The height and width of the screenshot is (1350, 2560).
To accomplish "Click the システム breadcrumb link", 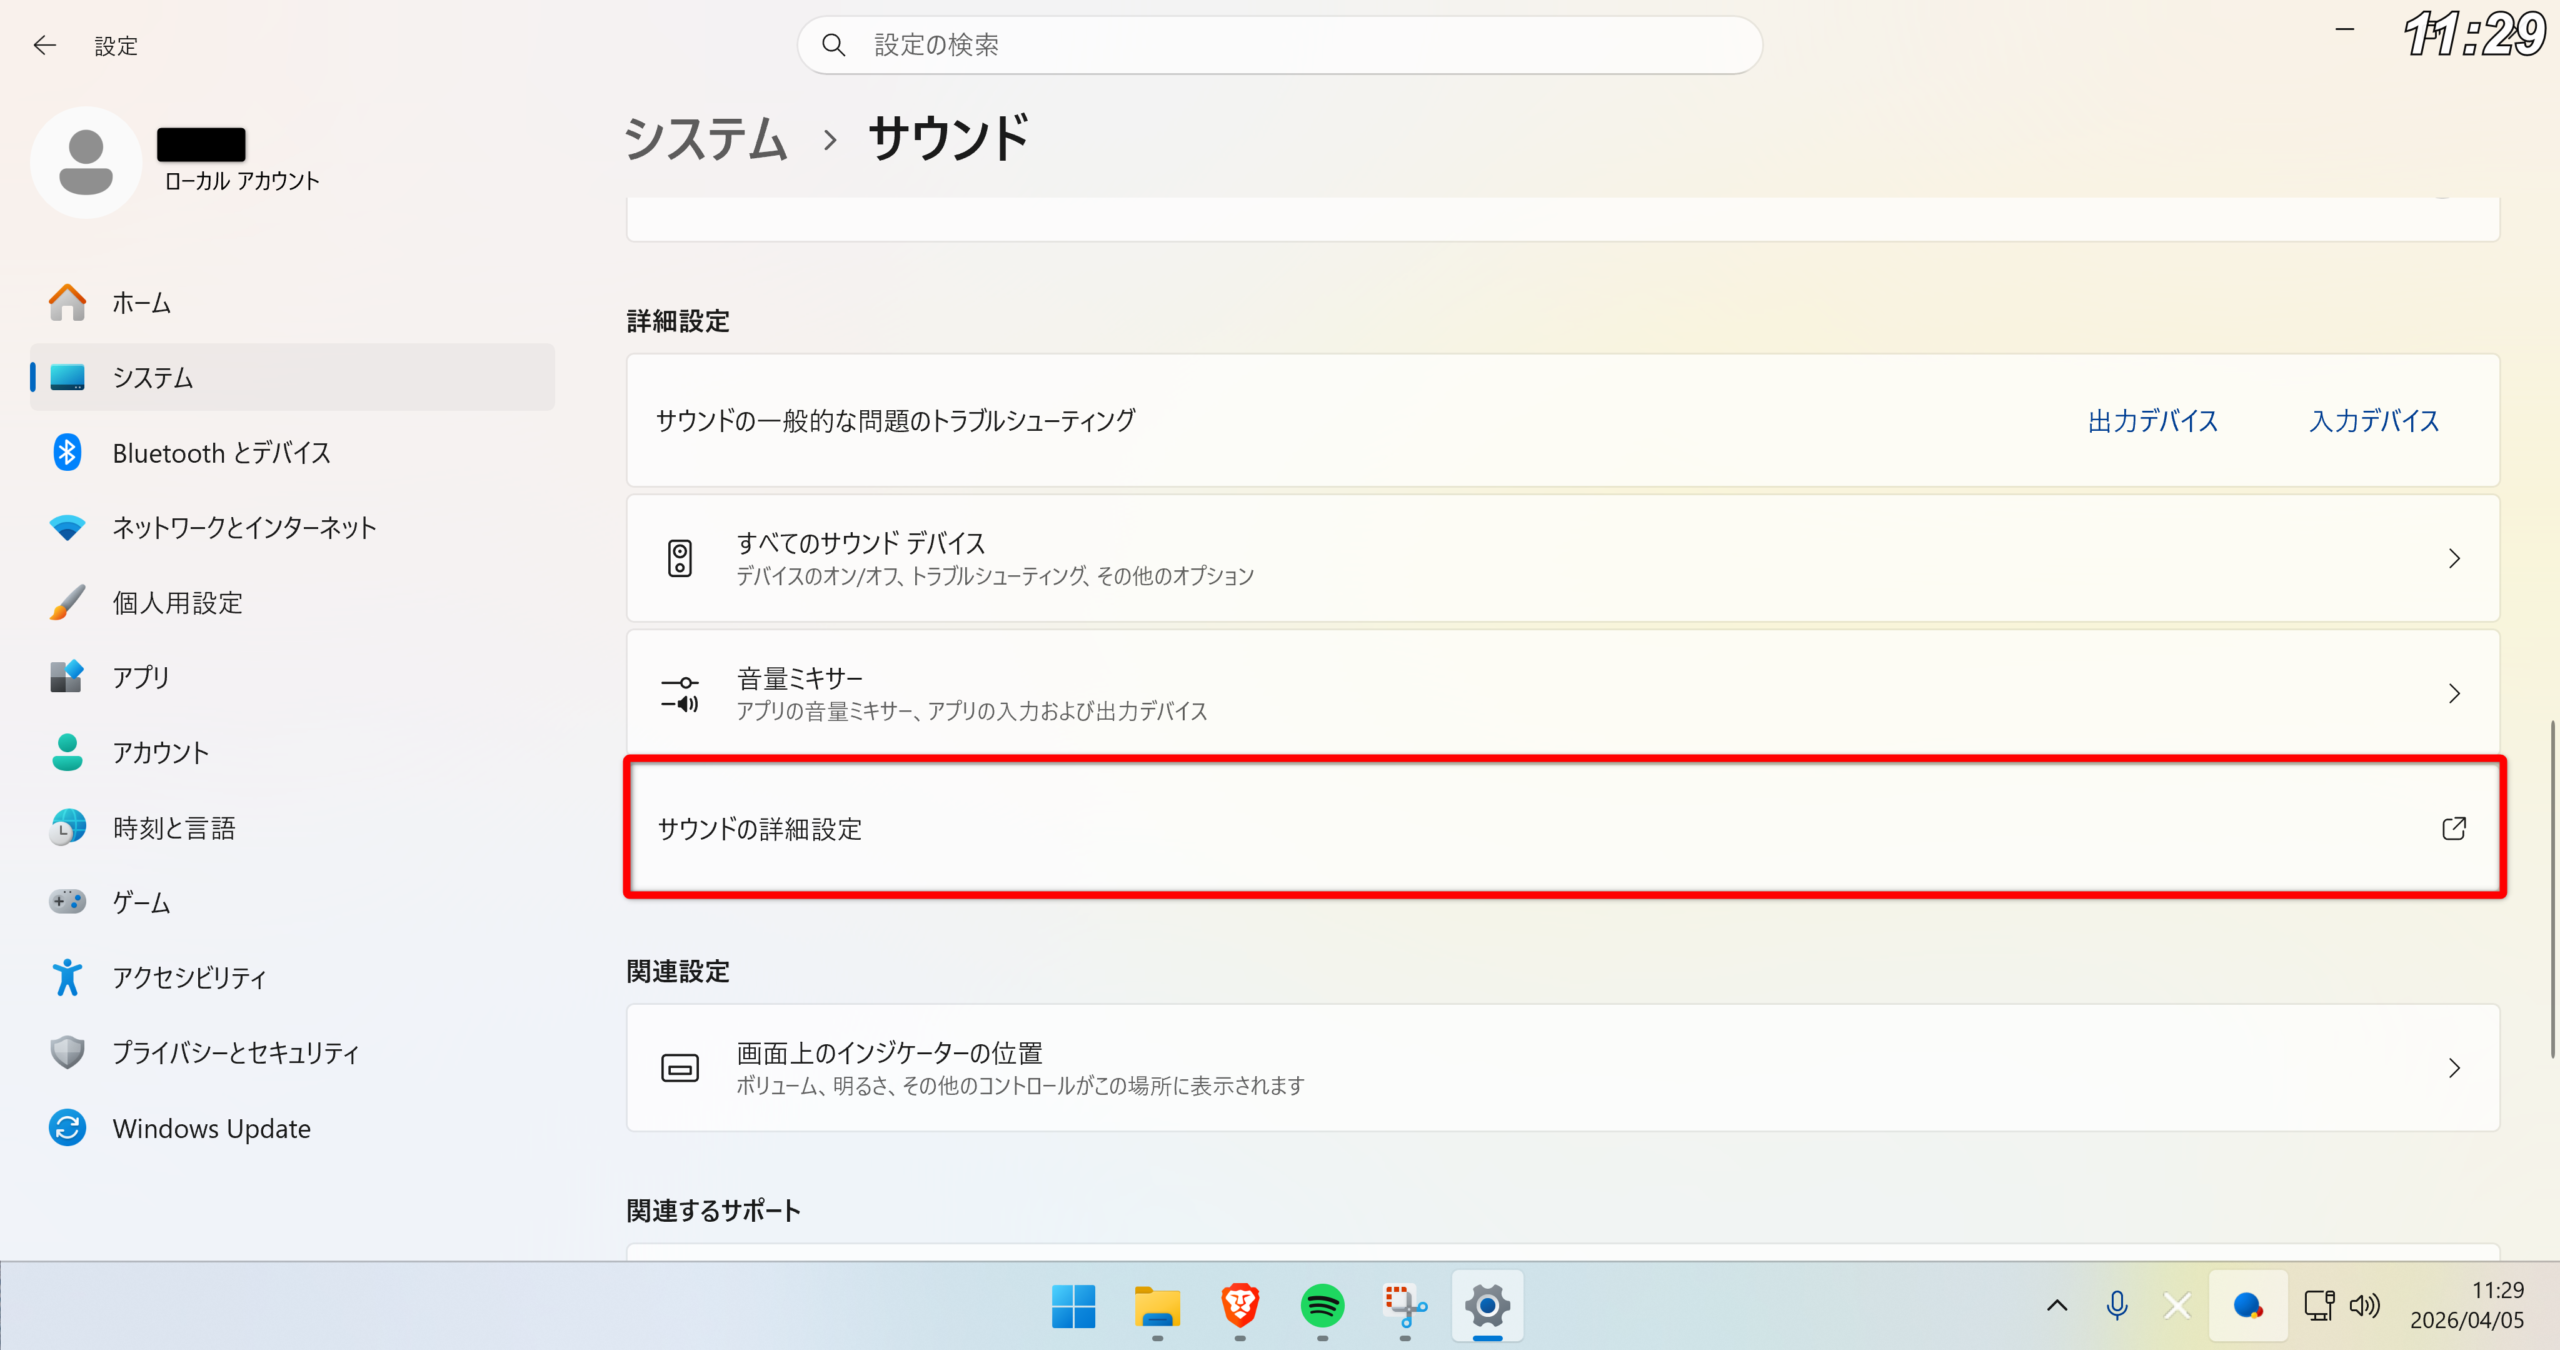I will [x=706, y=139].
